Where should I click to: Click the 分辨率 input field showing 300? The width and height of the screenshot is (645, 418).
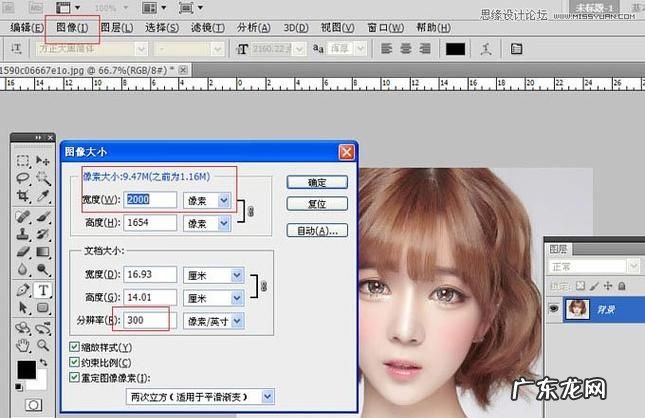(150, 320)
